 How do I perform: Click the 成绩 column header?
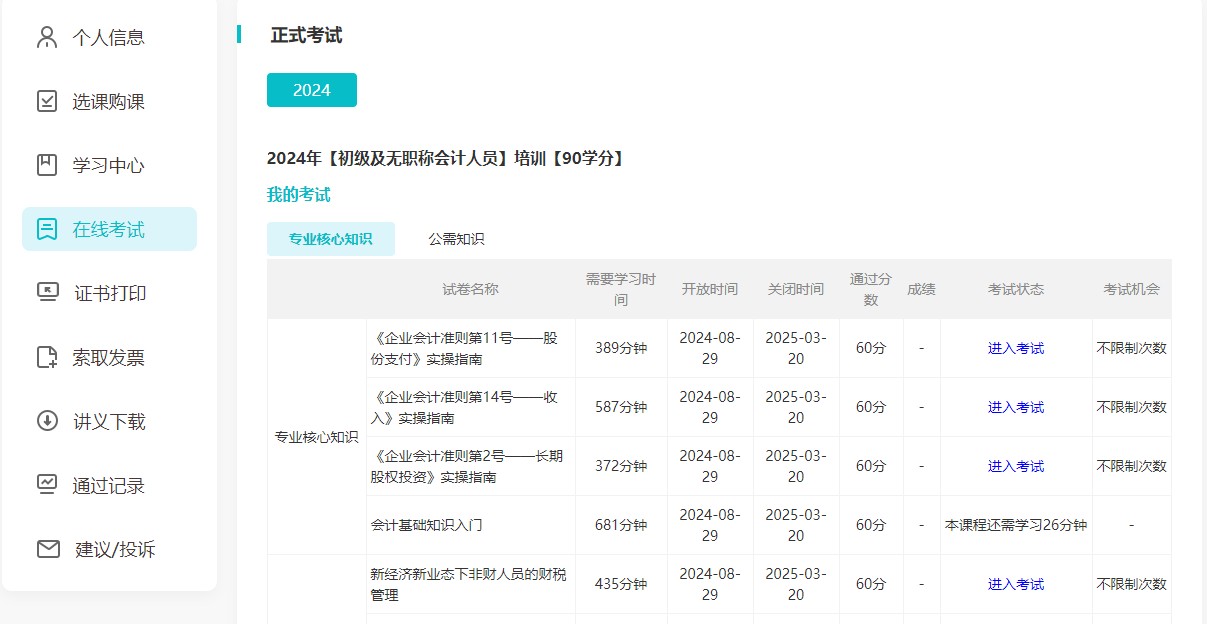click(x=921, y=289)
